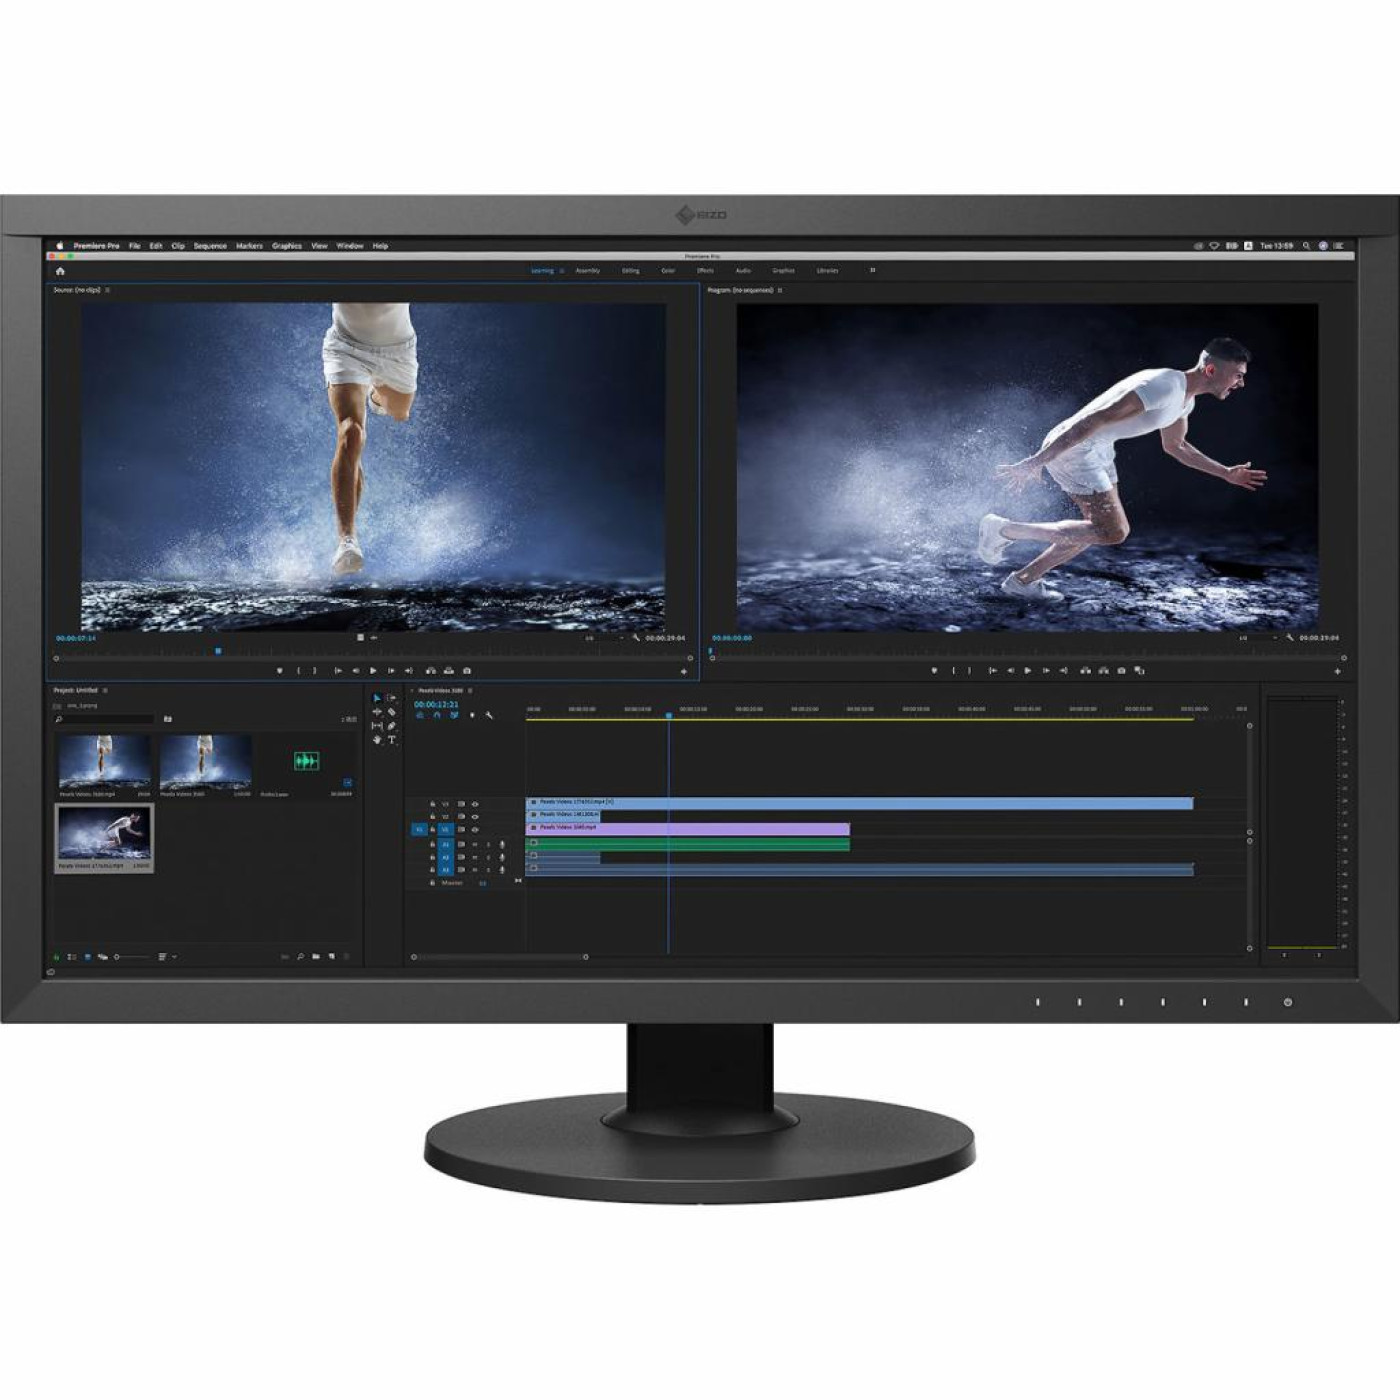This screenshot has width=1400, height=1400.
Task: Select the Razor tool
Action: (391, 712)
